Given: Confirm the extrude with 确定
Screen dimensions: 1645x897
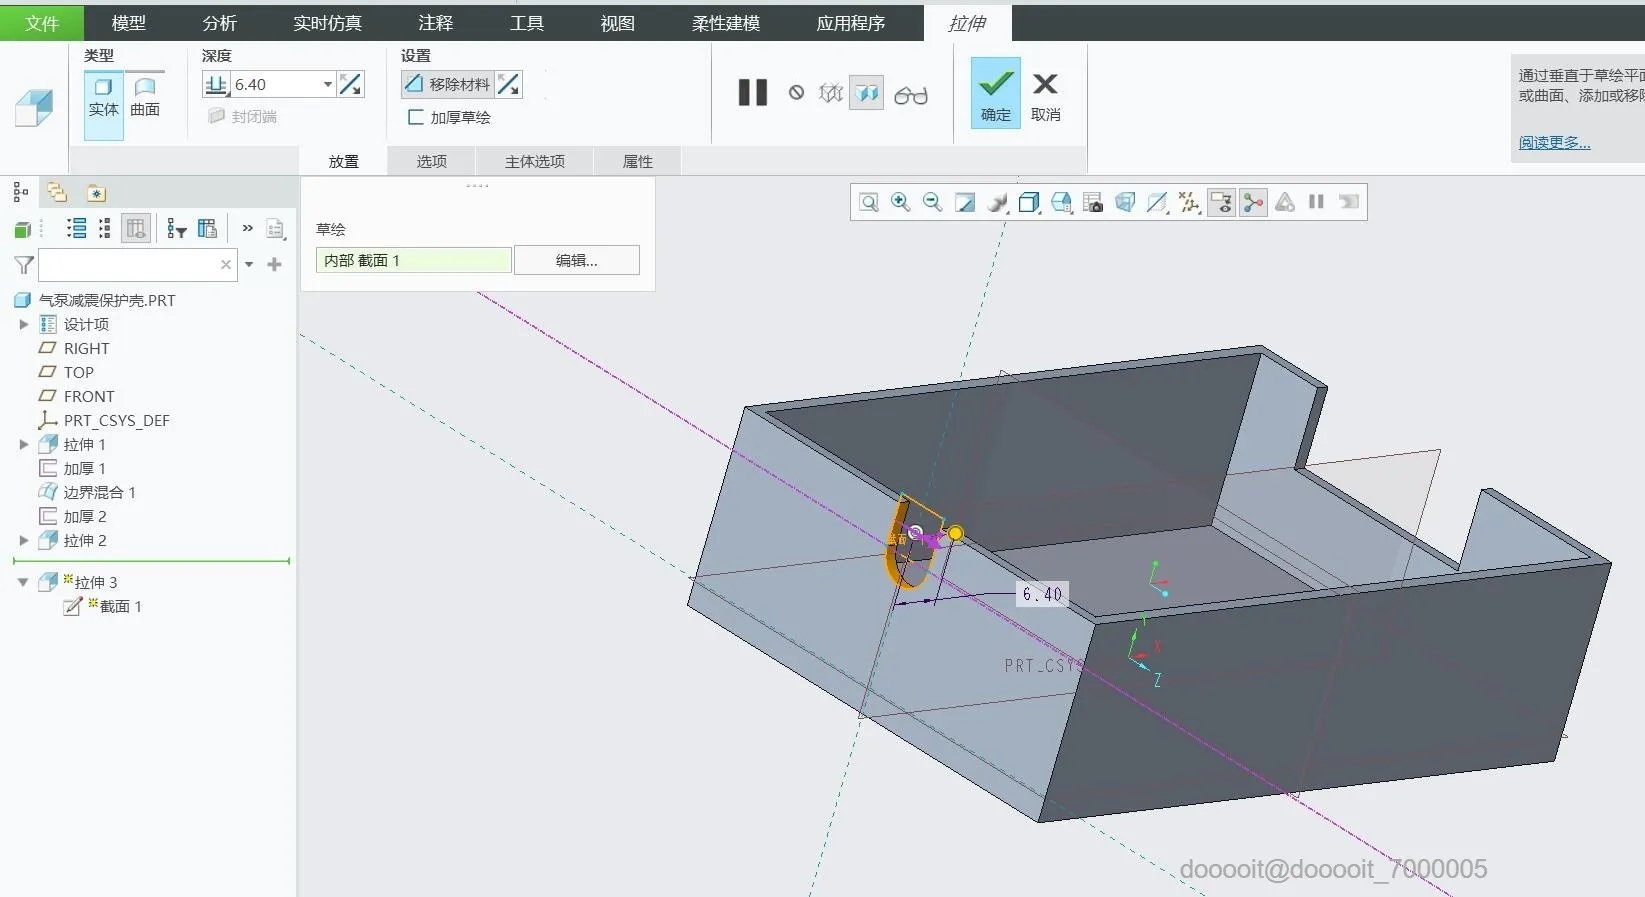Looking at the screenshot, I should [x=996, y=93].
